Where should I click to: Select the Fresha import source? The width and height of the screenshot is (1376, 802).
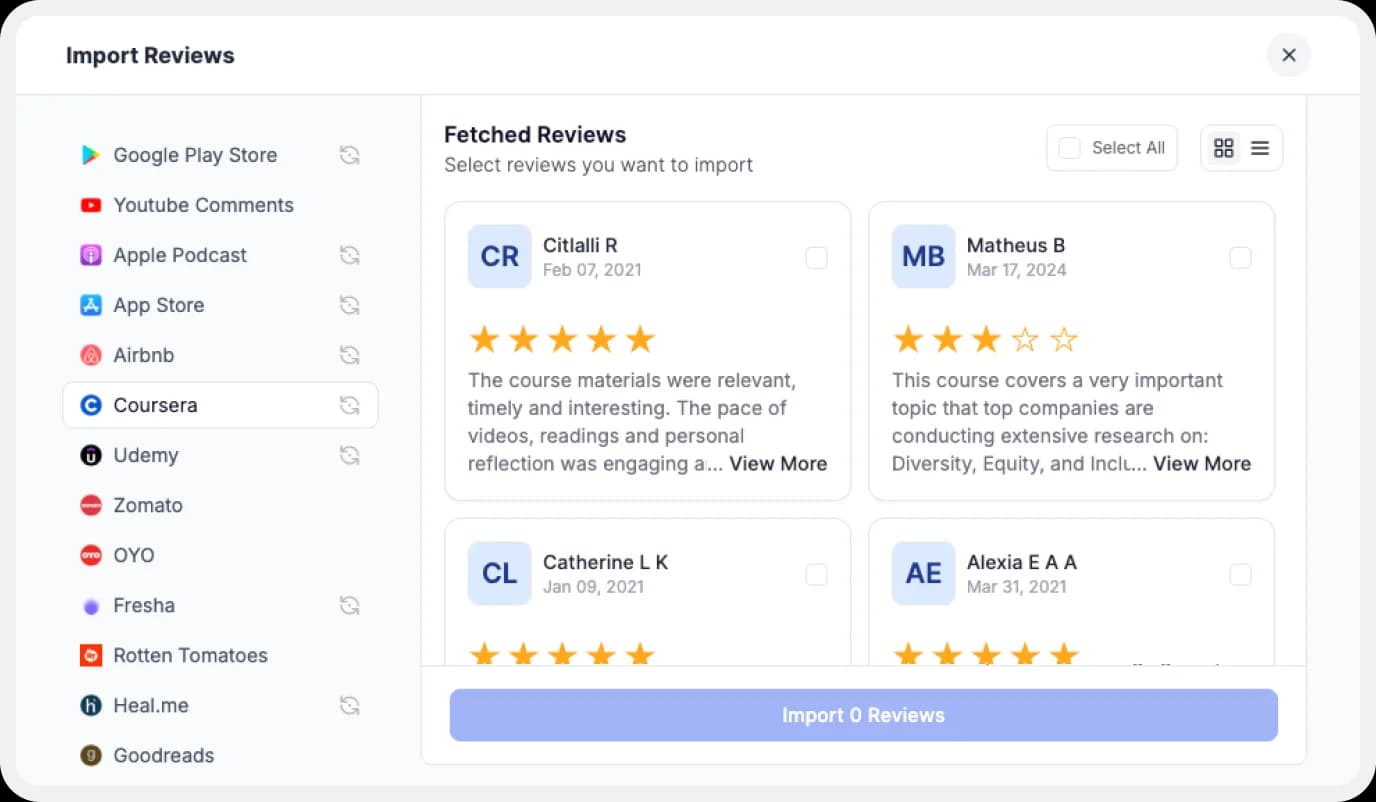click(145, 605)
